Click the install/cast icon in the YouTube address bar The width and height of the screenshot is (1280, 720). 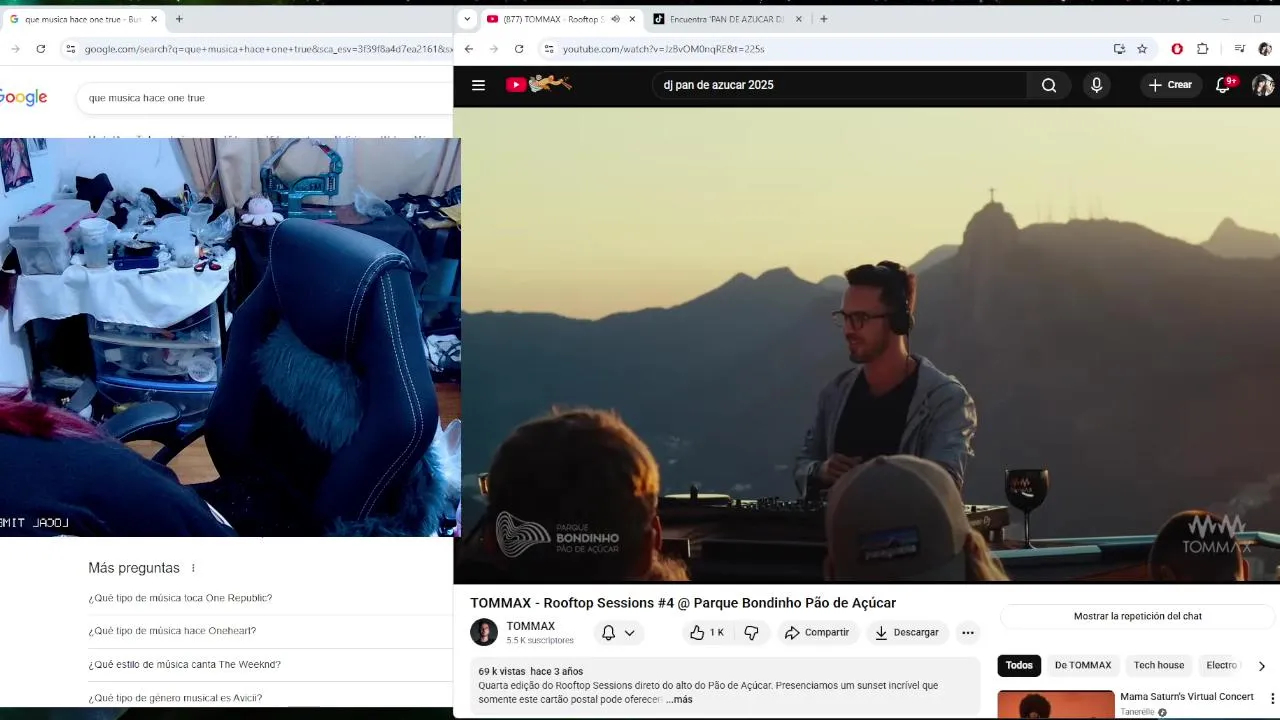(x=1119, y=49)
